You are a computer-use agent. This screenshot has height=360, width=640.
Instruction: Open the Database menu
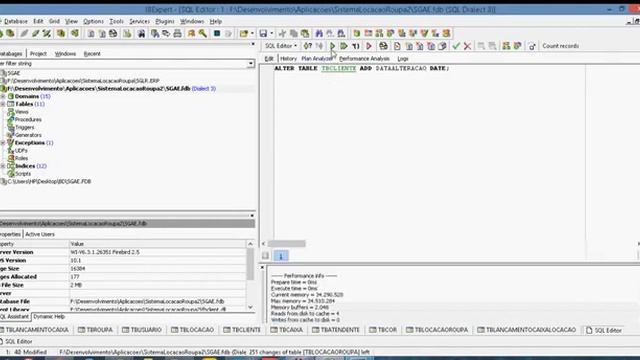click(16, 21)
